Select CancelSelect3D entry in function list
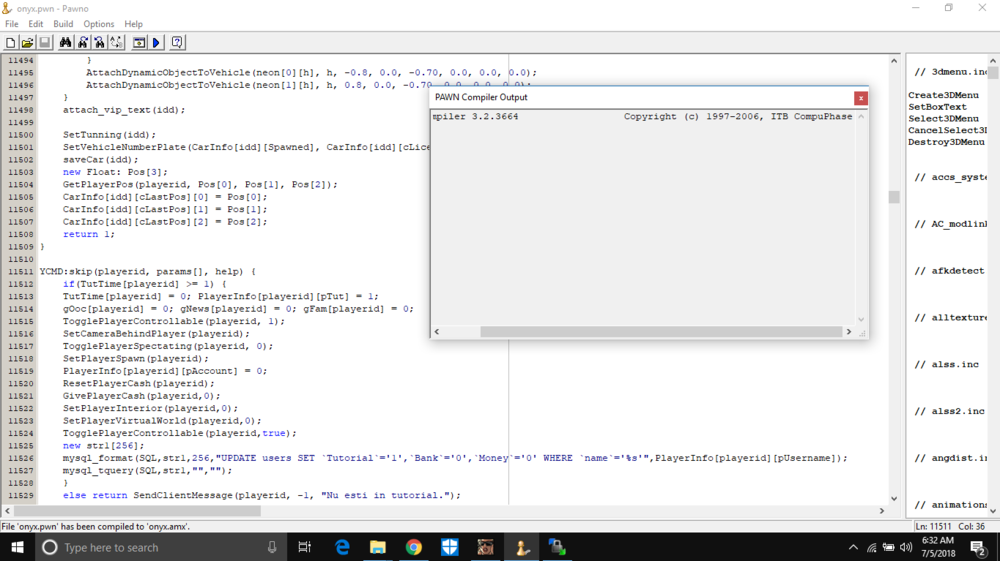Image resolution: width=1000 pixels, height=561 pixels. (947, 130)
